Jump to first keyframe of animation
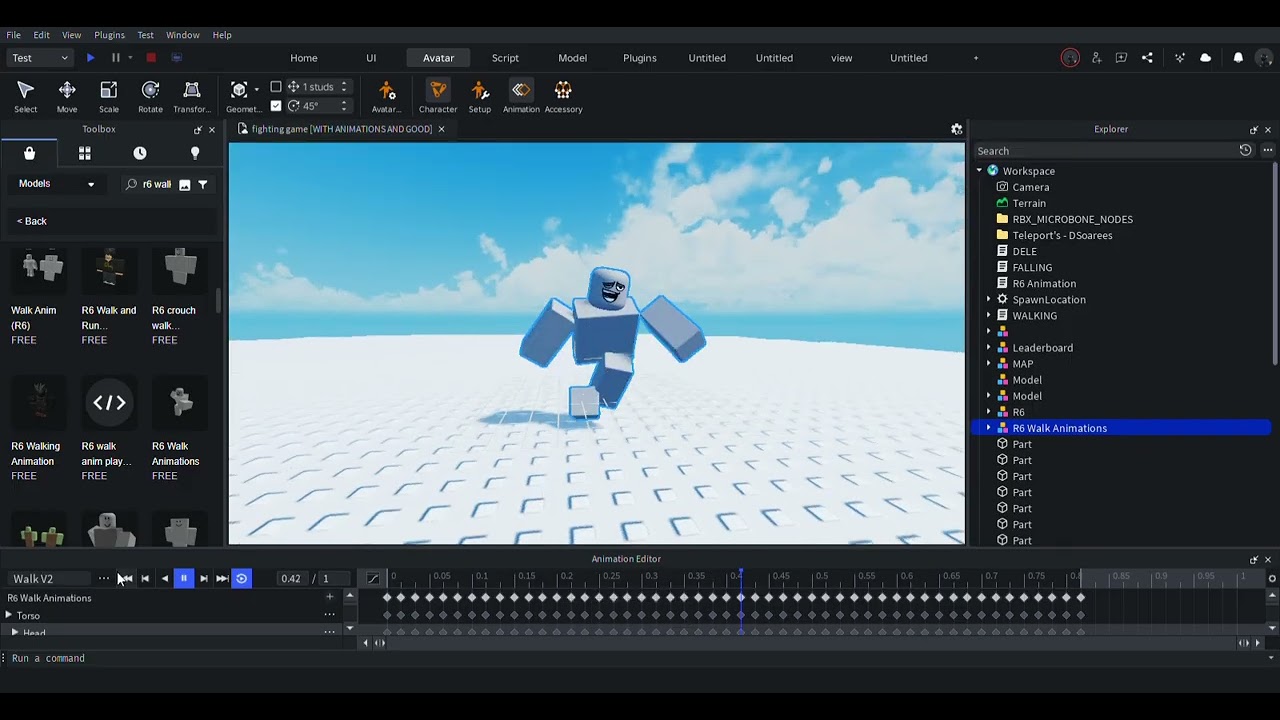 click(126, 579)
